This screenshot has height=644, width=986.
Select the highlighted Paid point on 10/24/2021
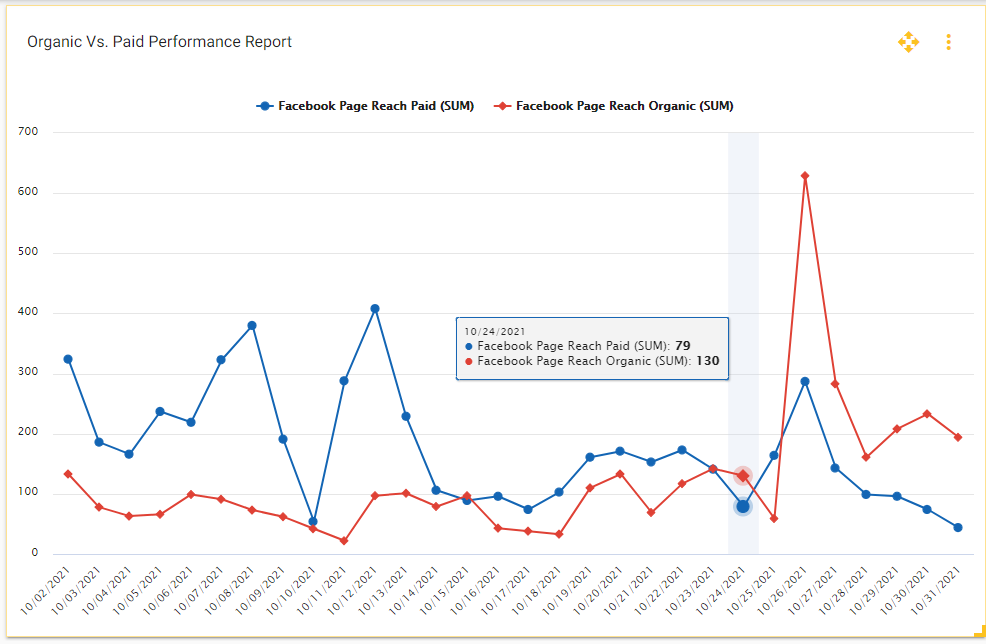coord(743,507)
